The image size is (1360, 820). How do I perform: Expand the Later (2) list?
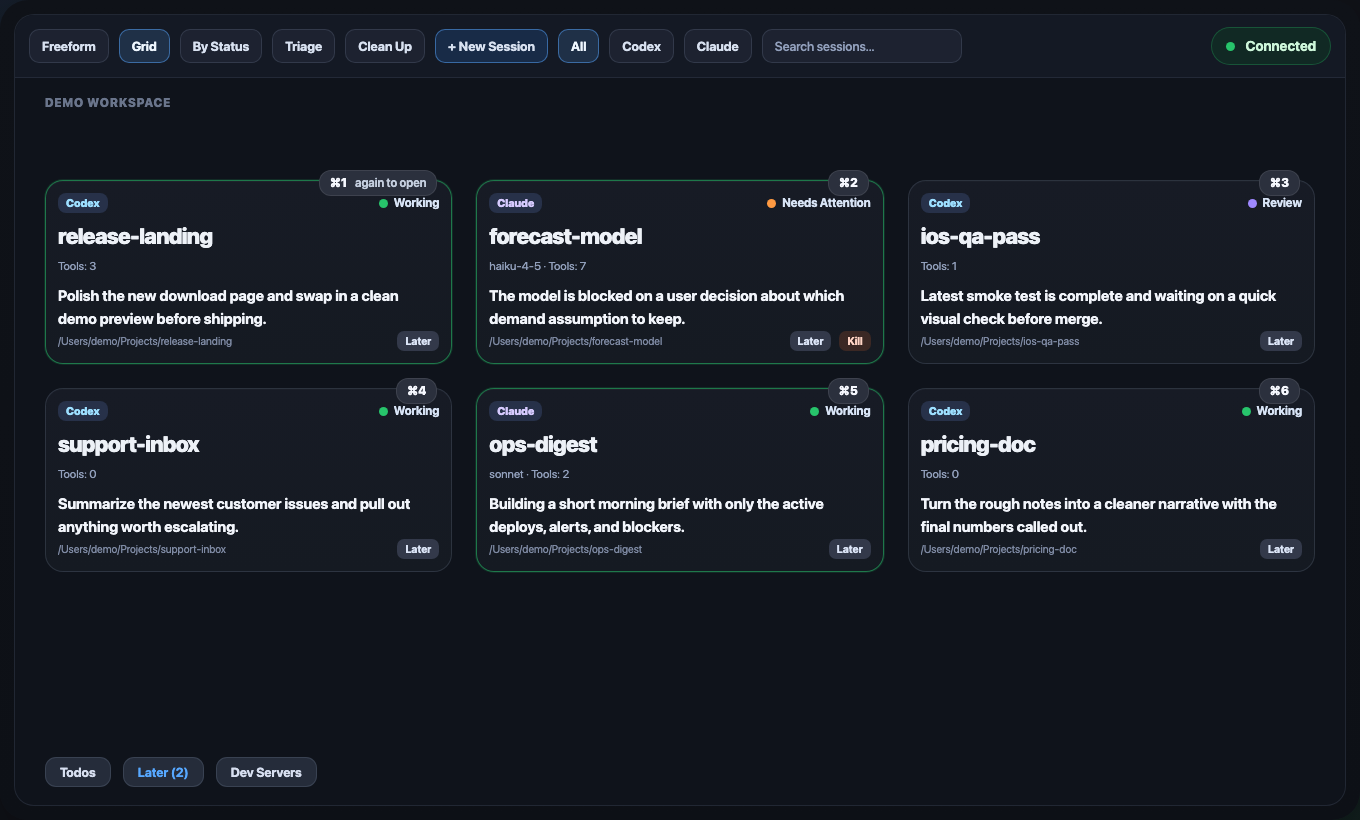click(163, 772)
